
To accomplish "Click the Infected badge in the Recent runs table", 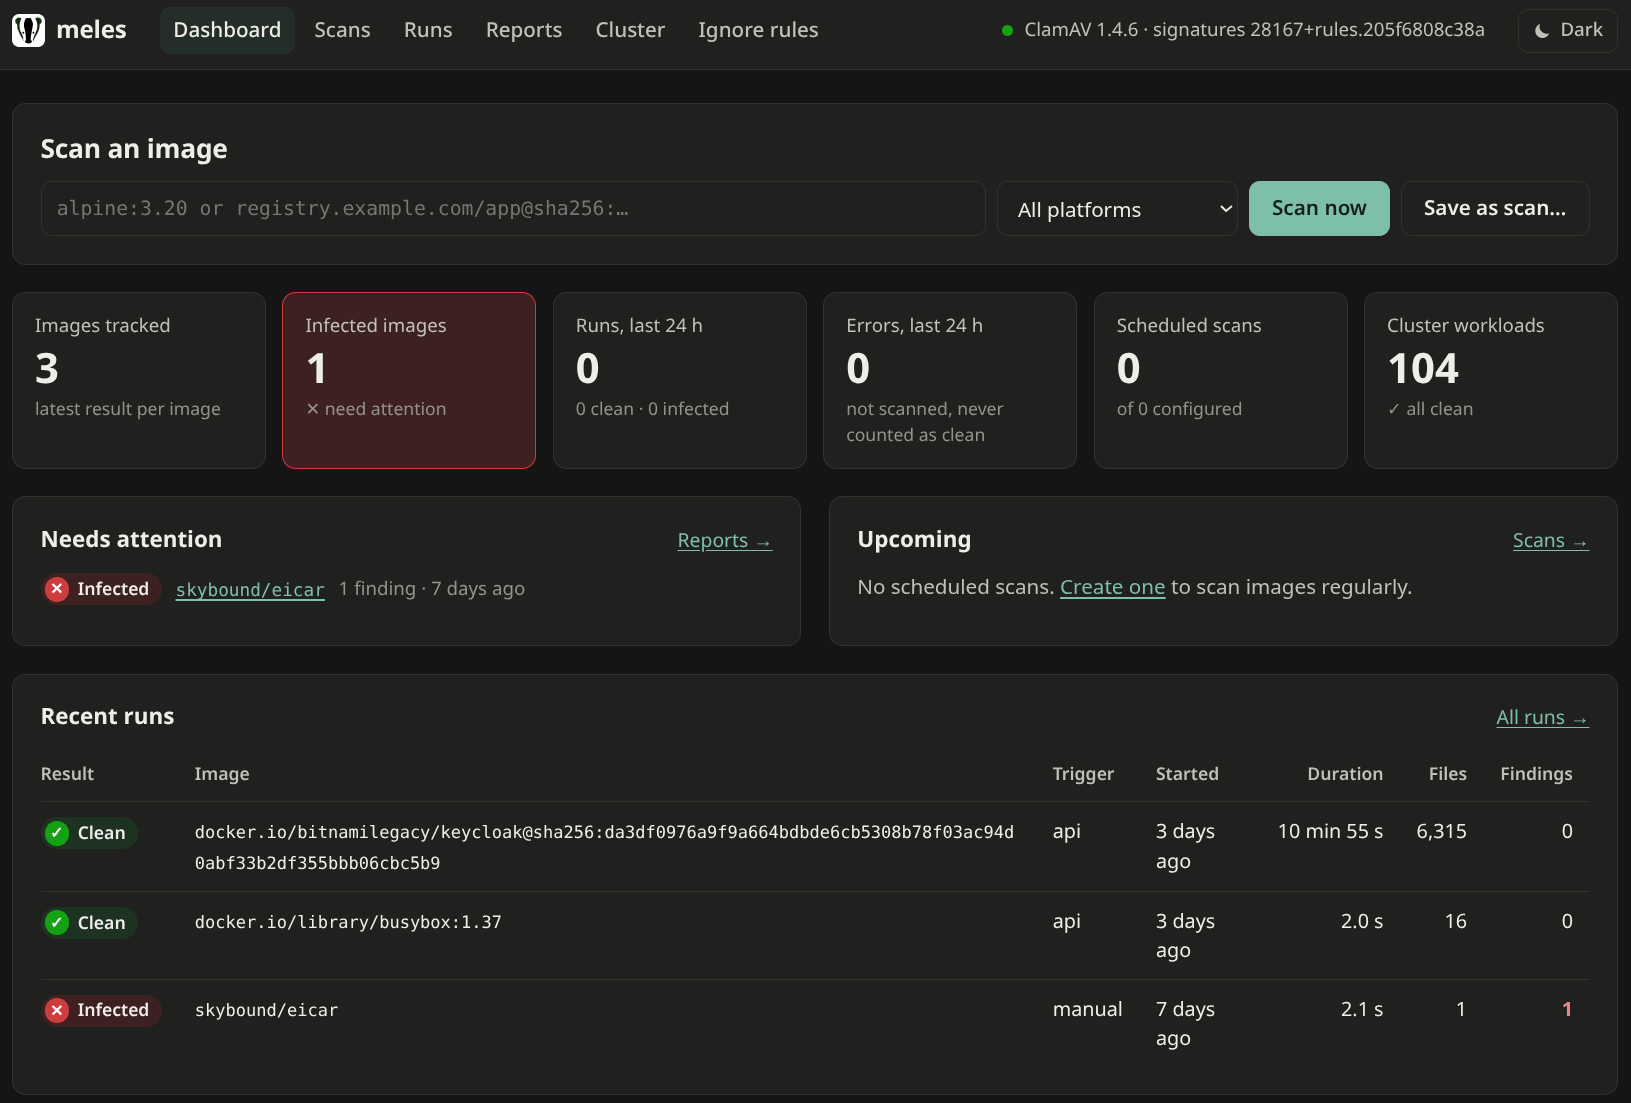I will (101, 1010).
